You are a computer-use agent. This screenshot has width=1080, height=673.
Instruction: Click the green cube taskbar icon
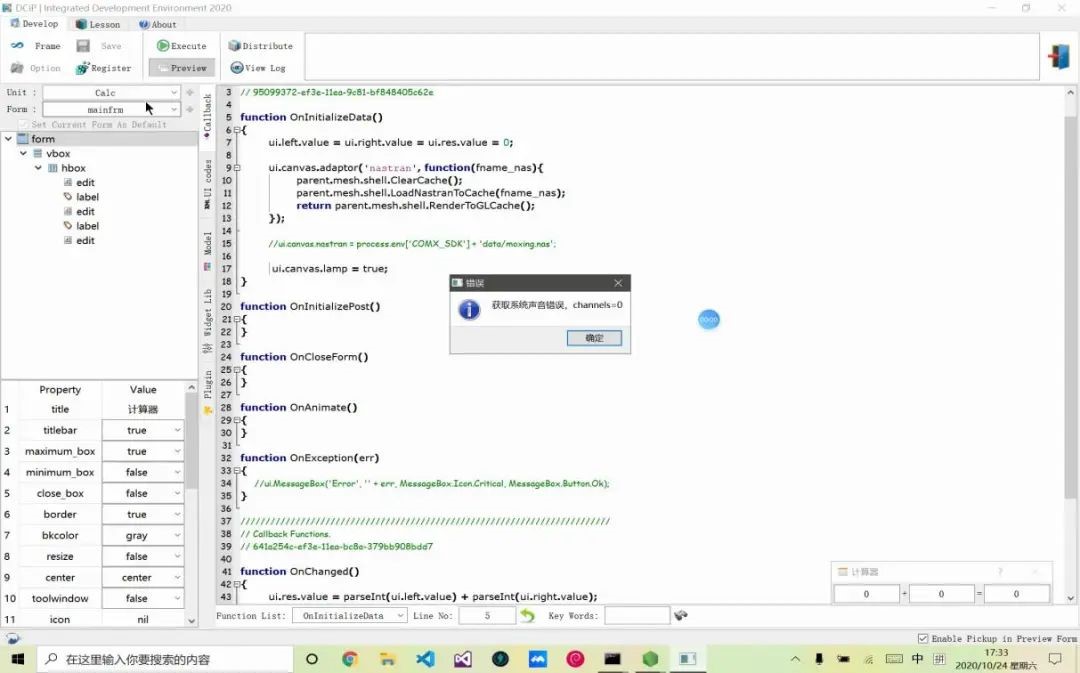pos(650,659)
